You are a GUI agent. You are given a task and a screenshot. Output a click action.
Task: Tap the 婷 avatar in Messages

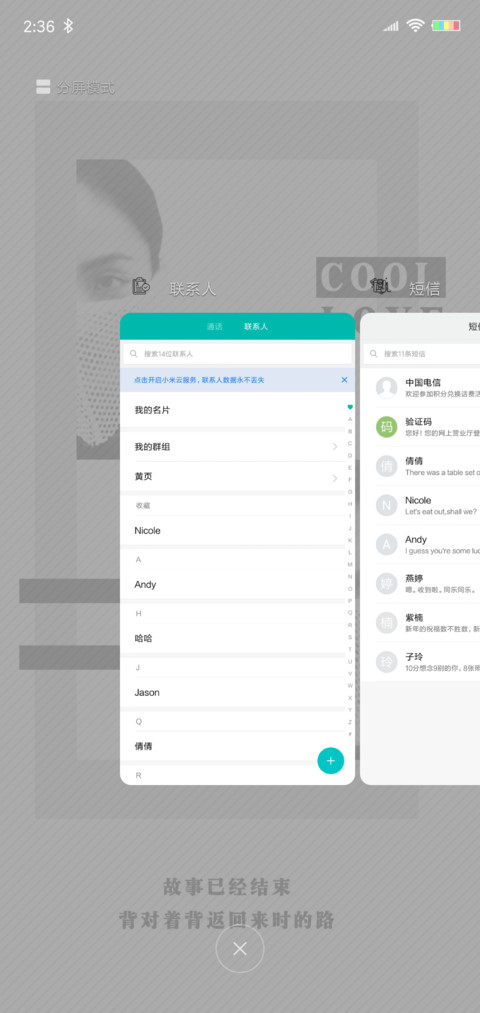coord(386,583)
